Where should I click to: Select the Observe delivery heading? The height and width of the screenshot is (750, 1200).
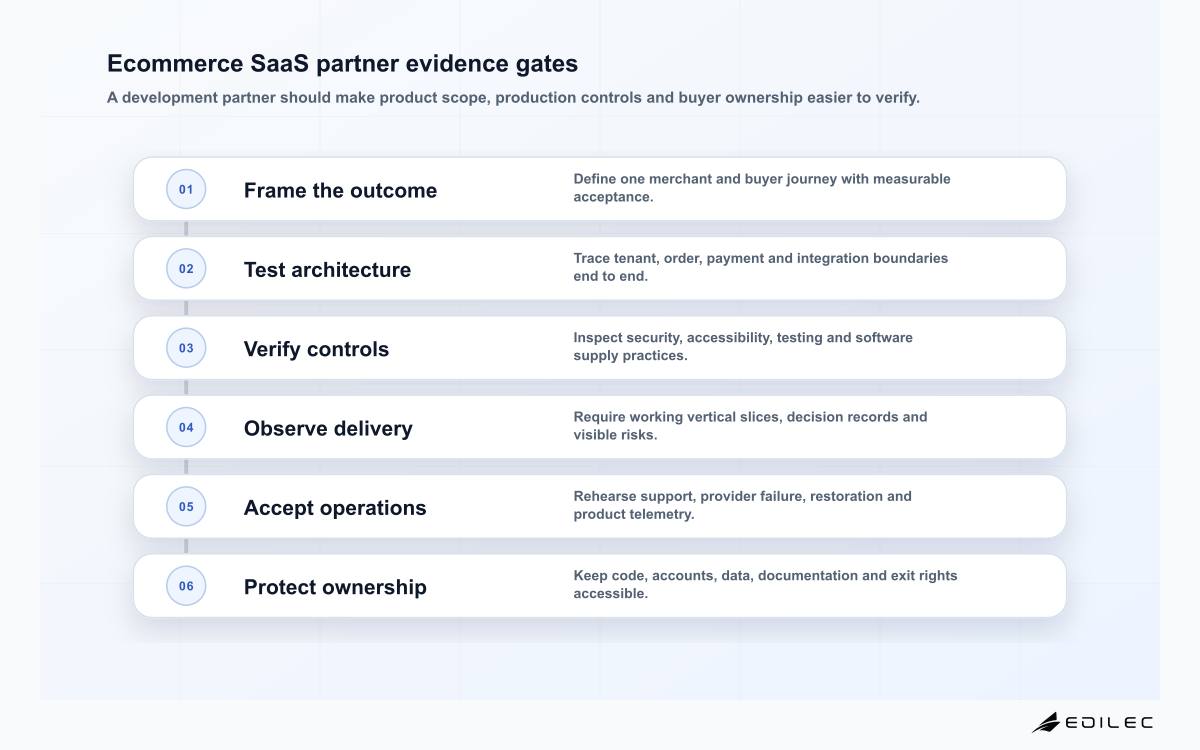[328, 428]
